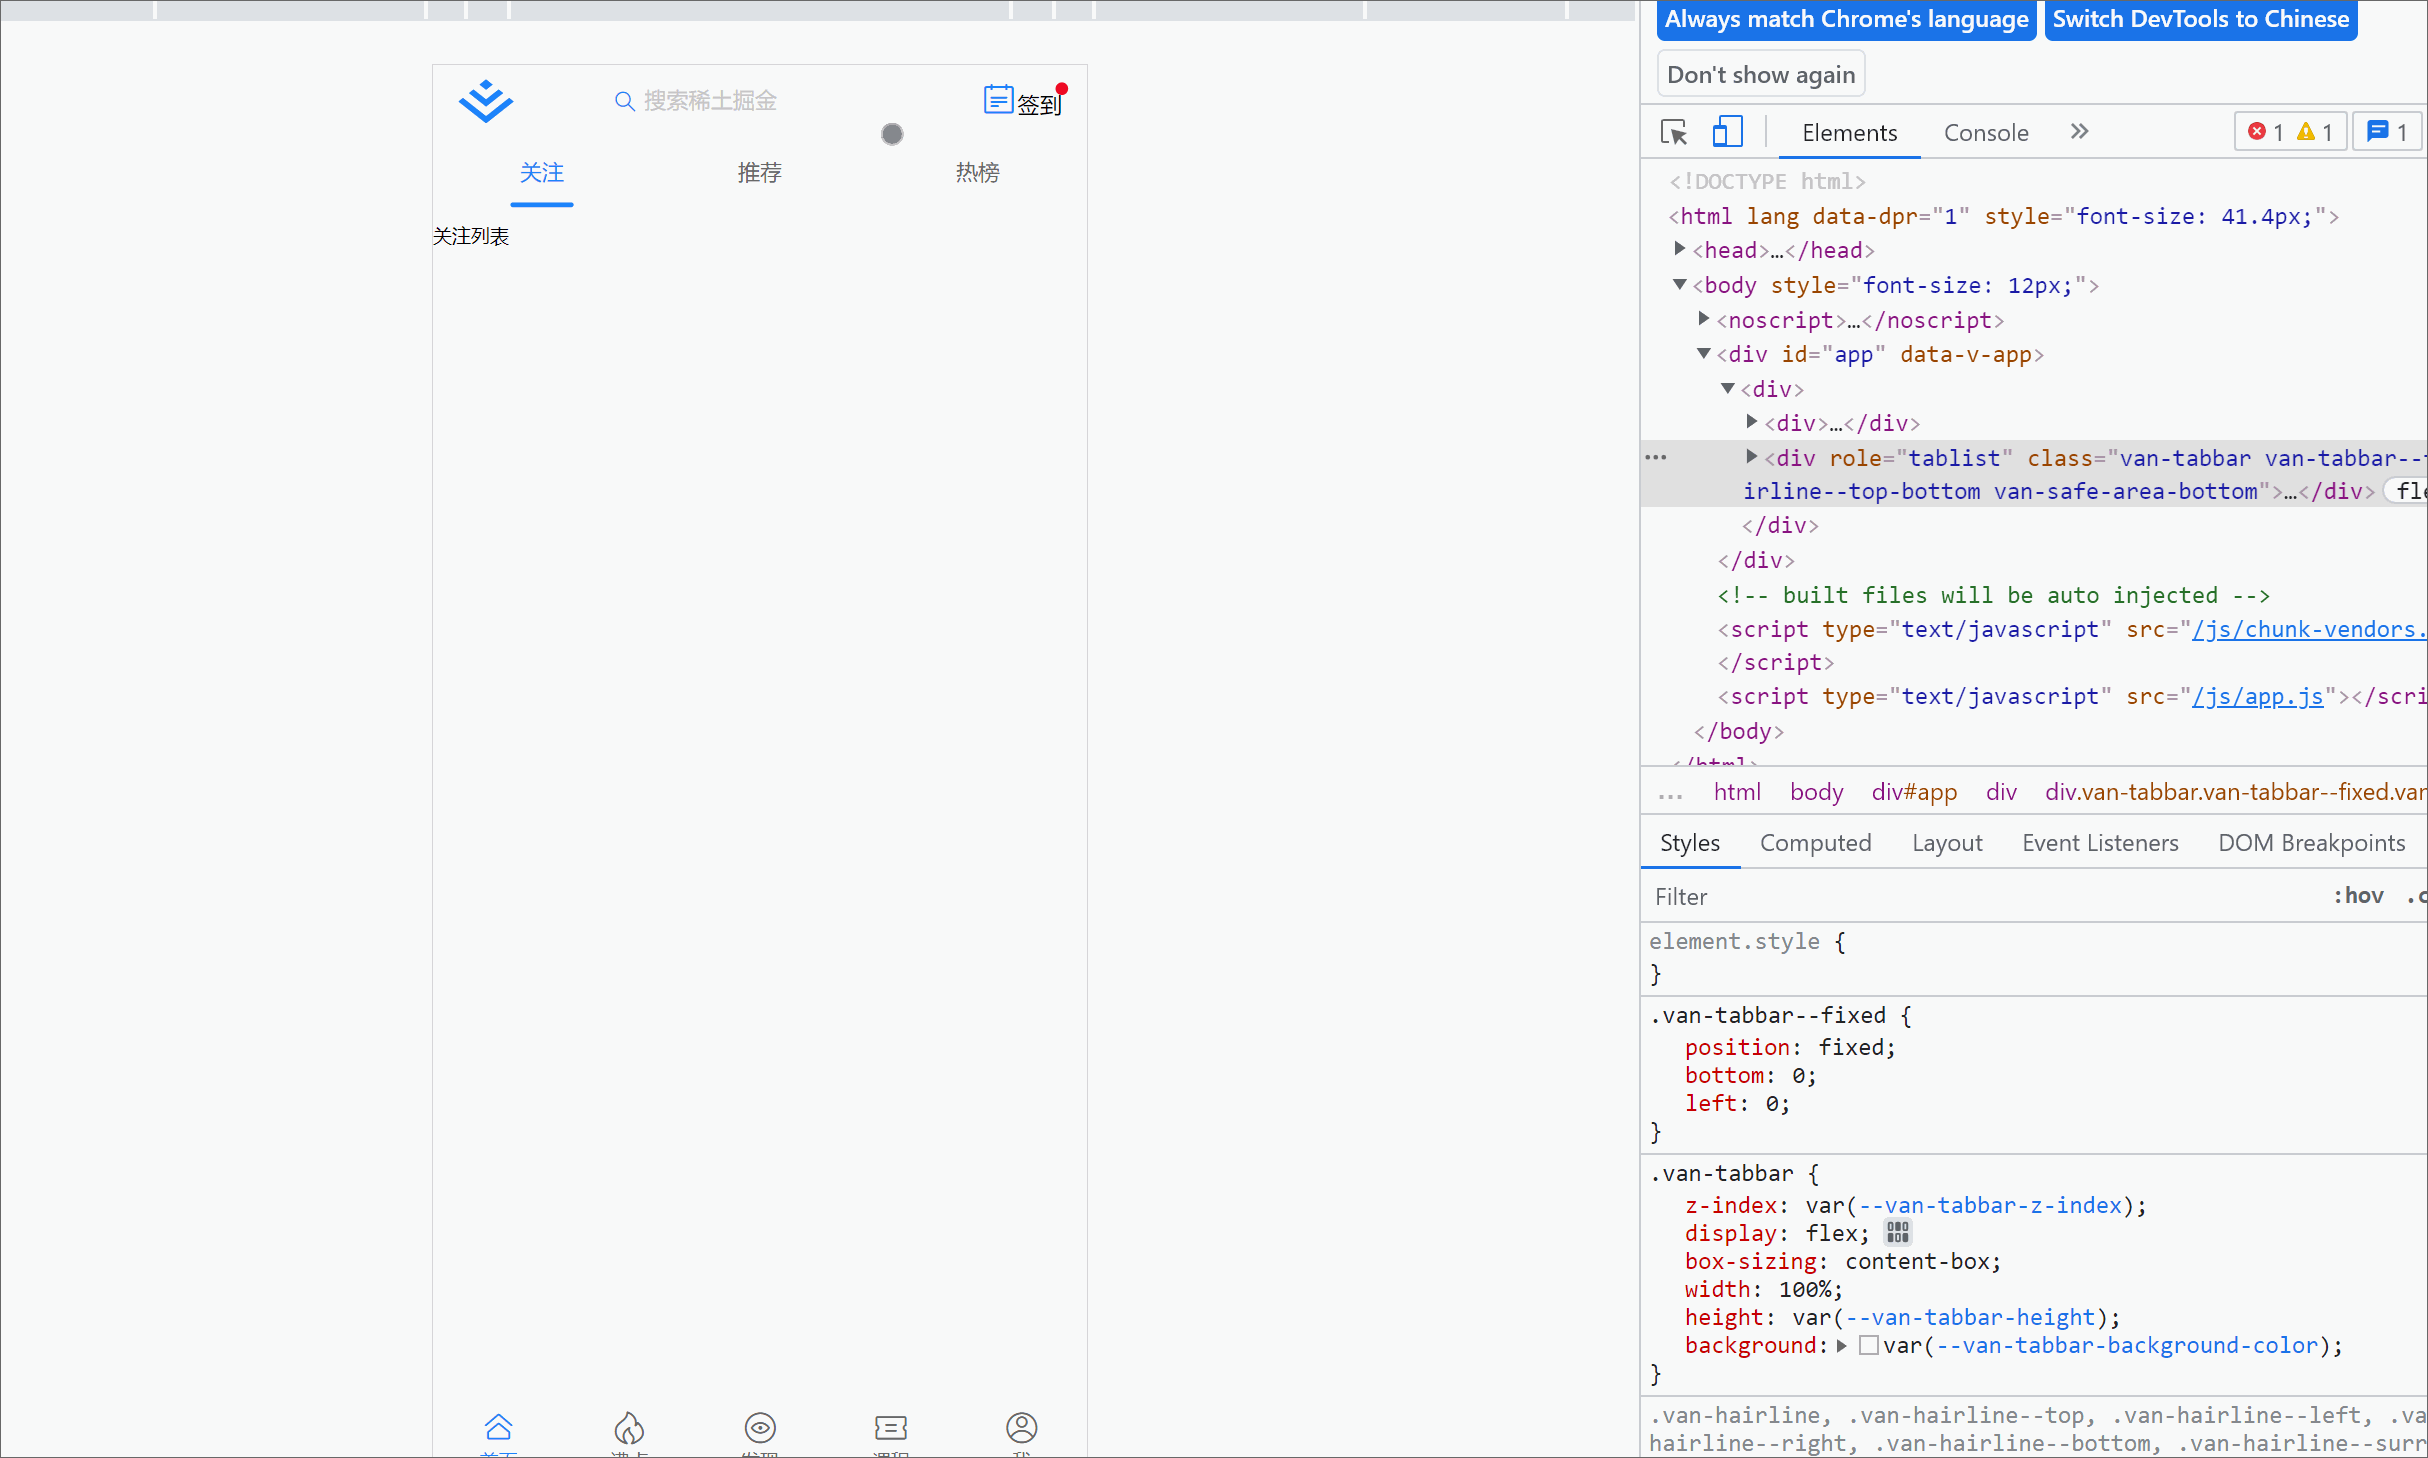Image resolution: width=2428 pixels, height=1458 pixels.
Task: Select the <!DOCTYPE html> line
Action: click(x=1767, y=181)
